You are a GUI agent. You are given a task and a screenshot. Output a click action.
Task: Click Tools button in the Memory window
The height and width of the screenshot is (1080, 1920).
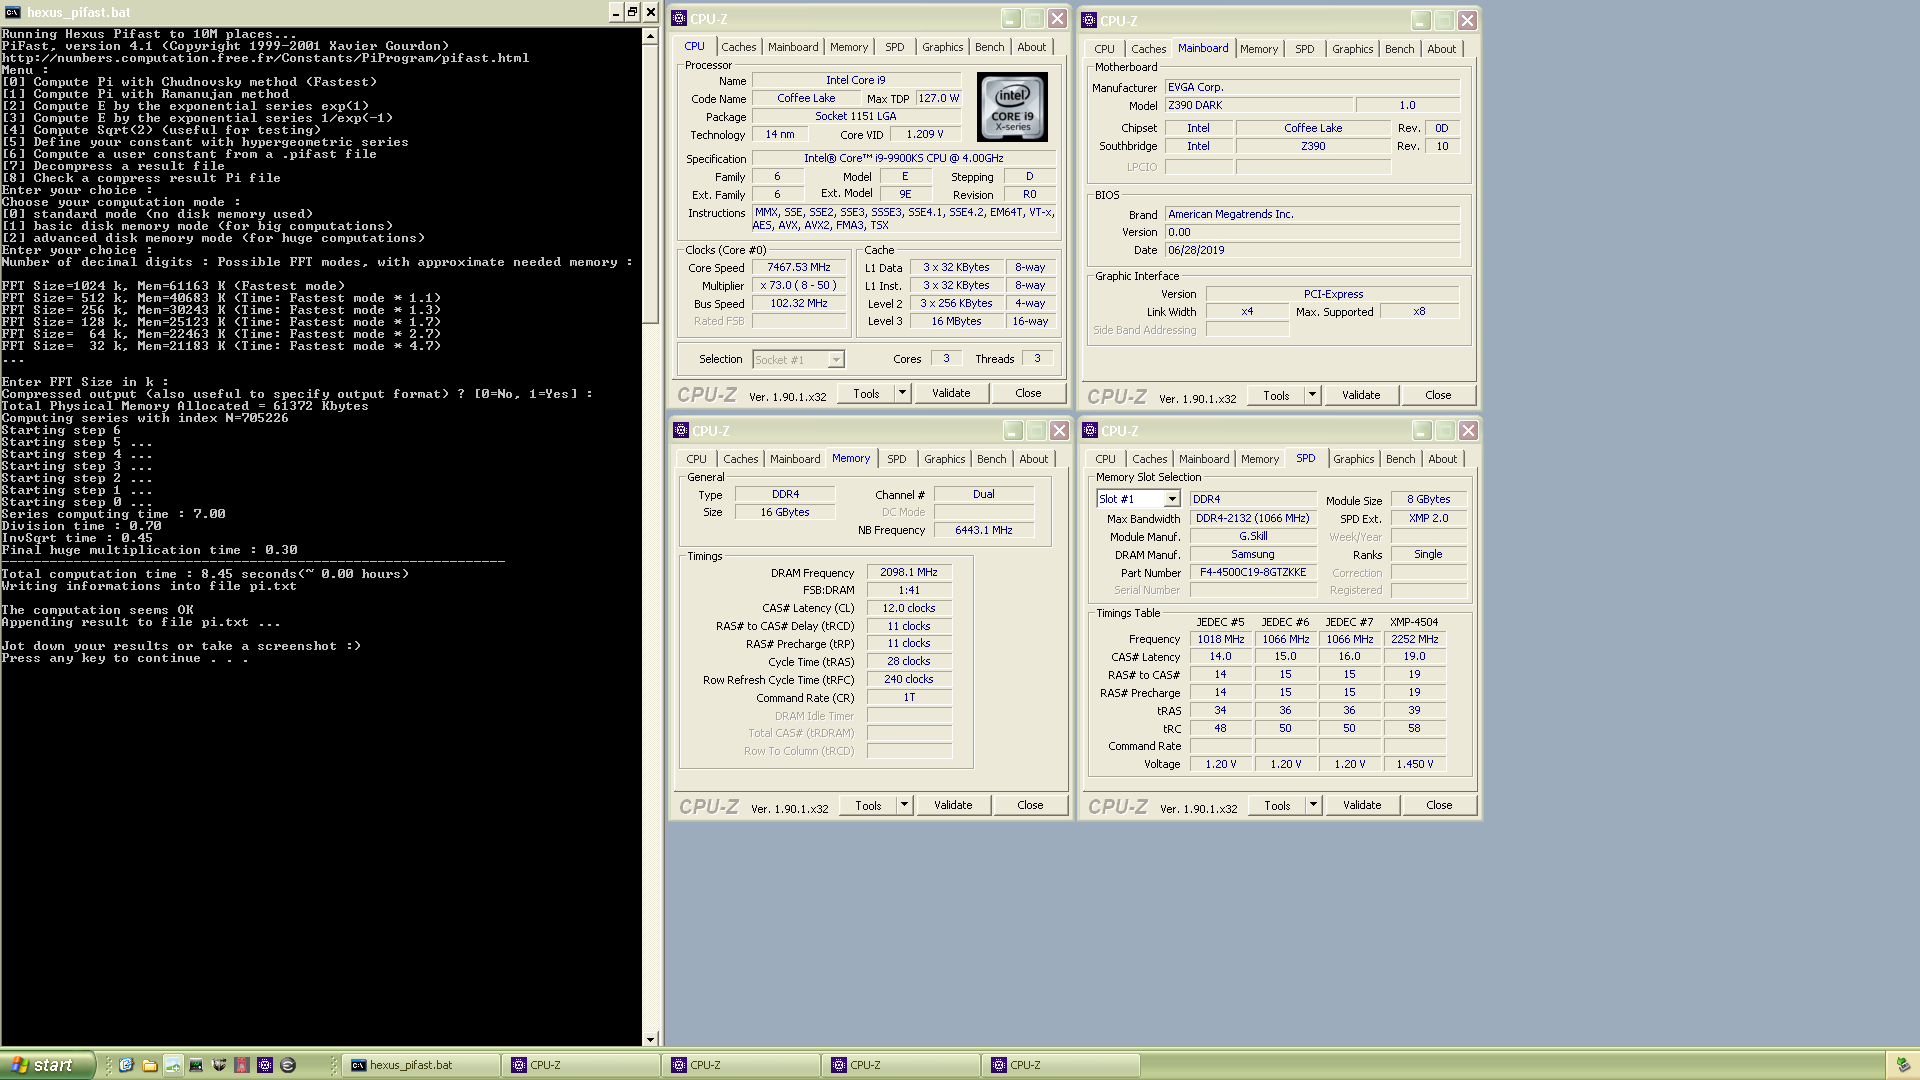click(x=868, y=805)
